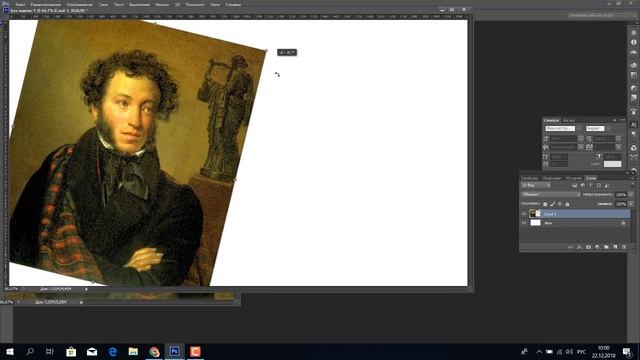
Task: Hide the Фон layer with eye icon
Action: 524,223
